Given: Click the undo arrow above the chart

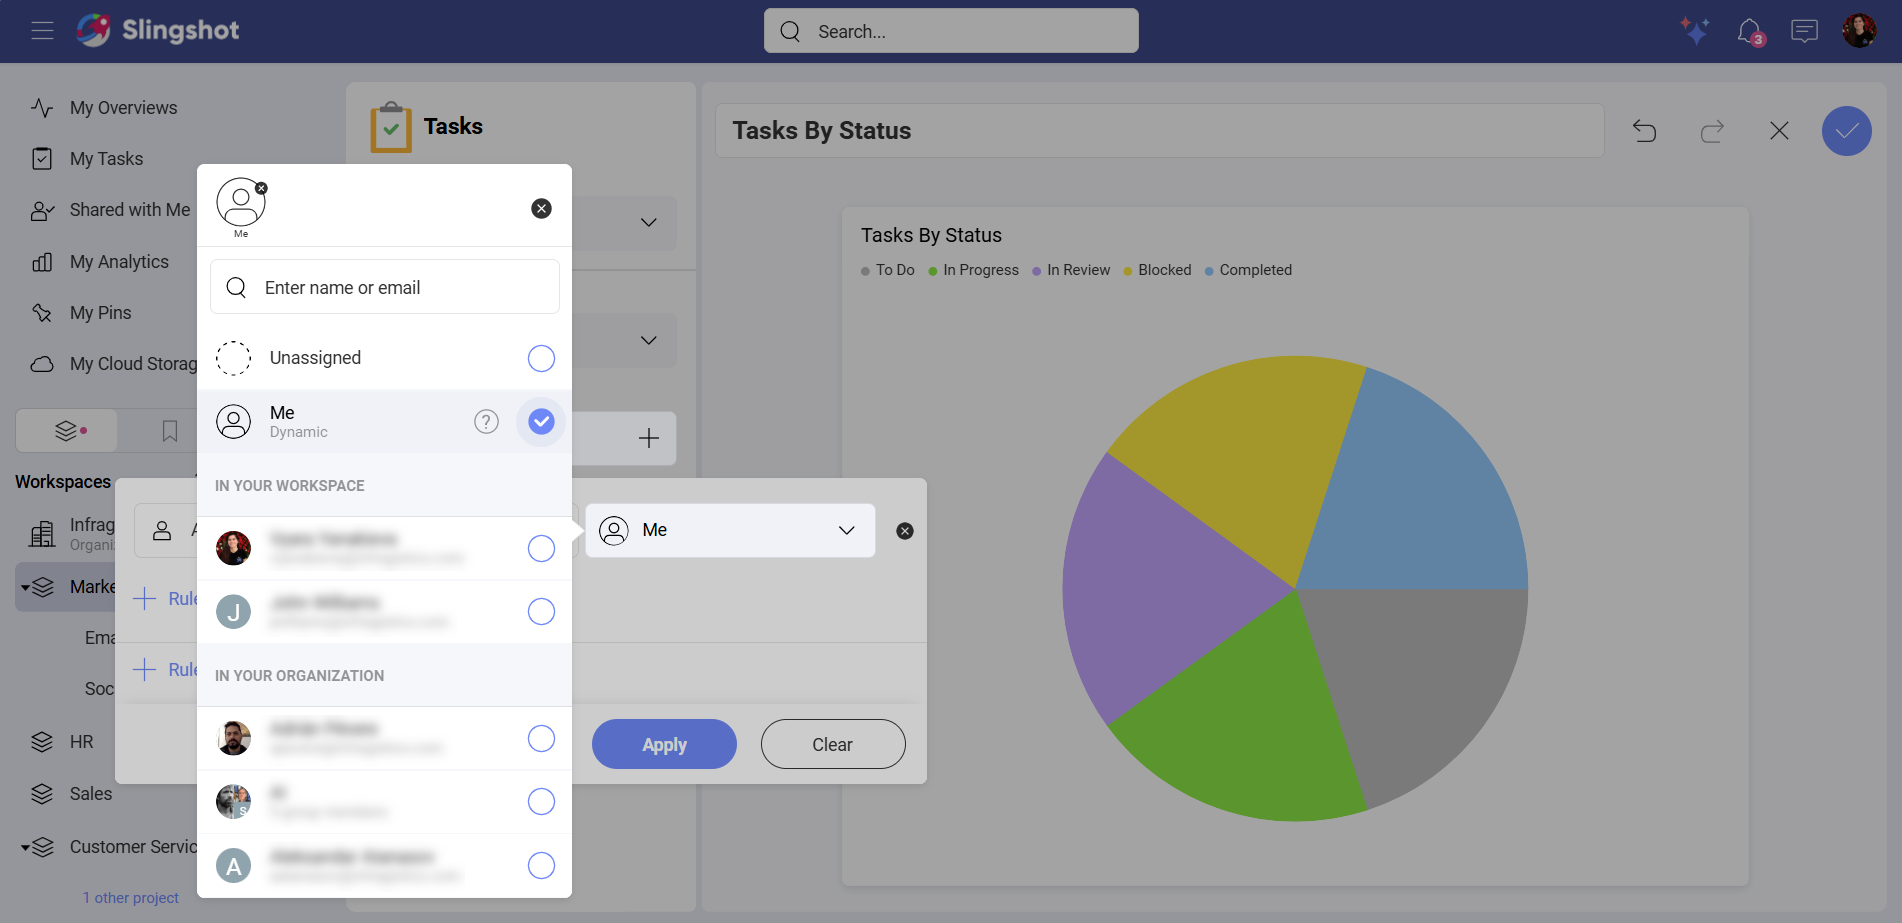Looking at the screenshot, I should pos(1645,131).
